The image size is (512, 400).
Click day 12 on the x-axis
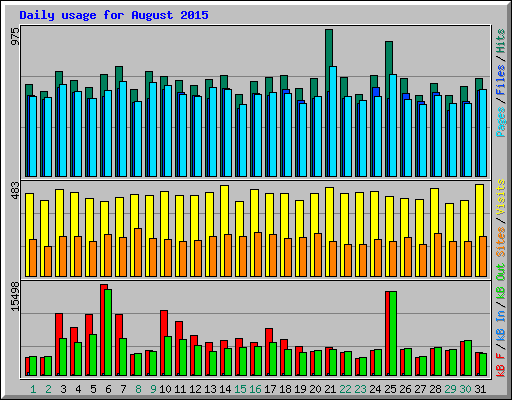(x=195, y=389)
